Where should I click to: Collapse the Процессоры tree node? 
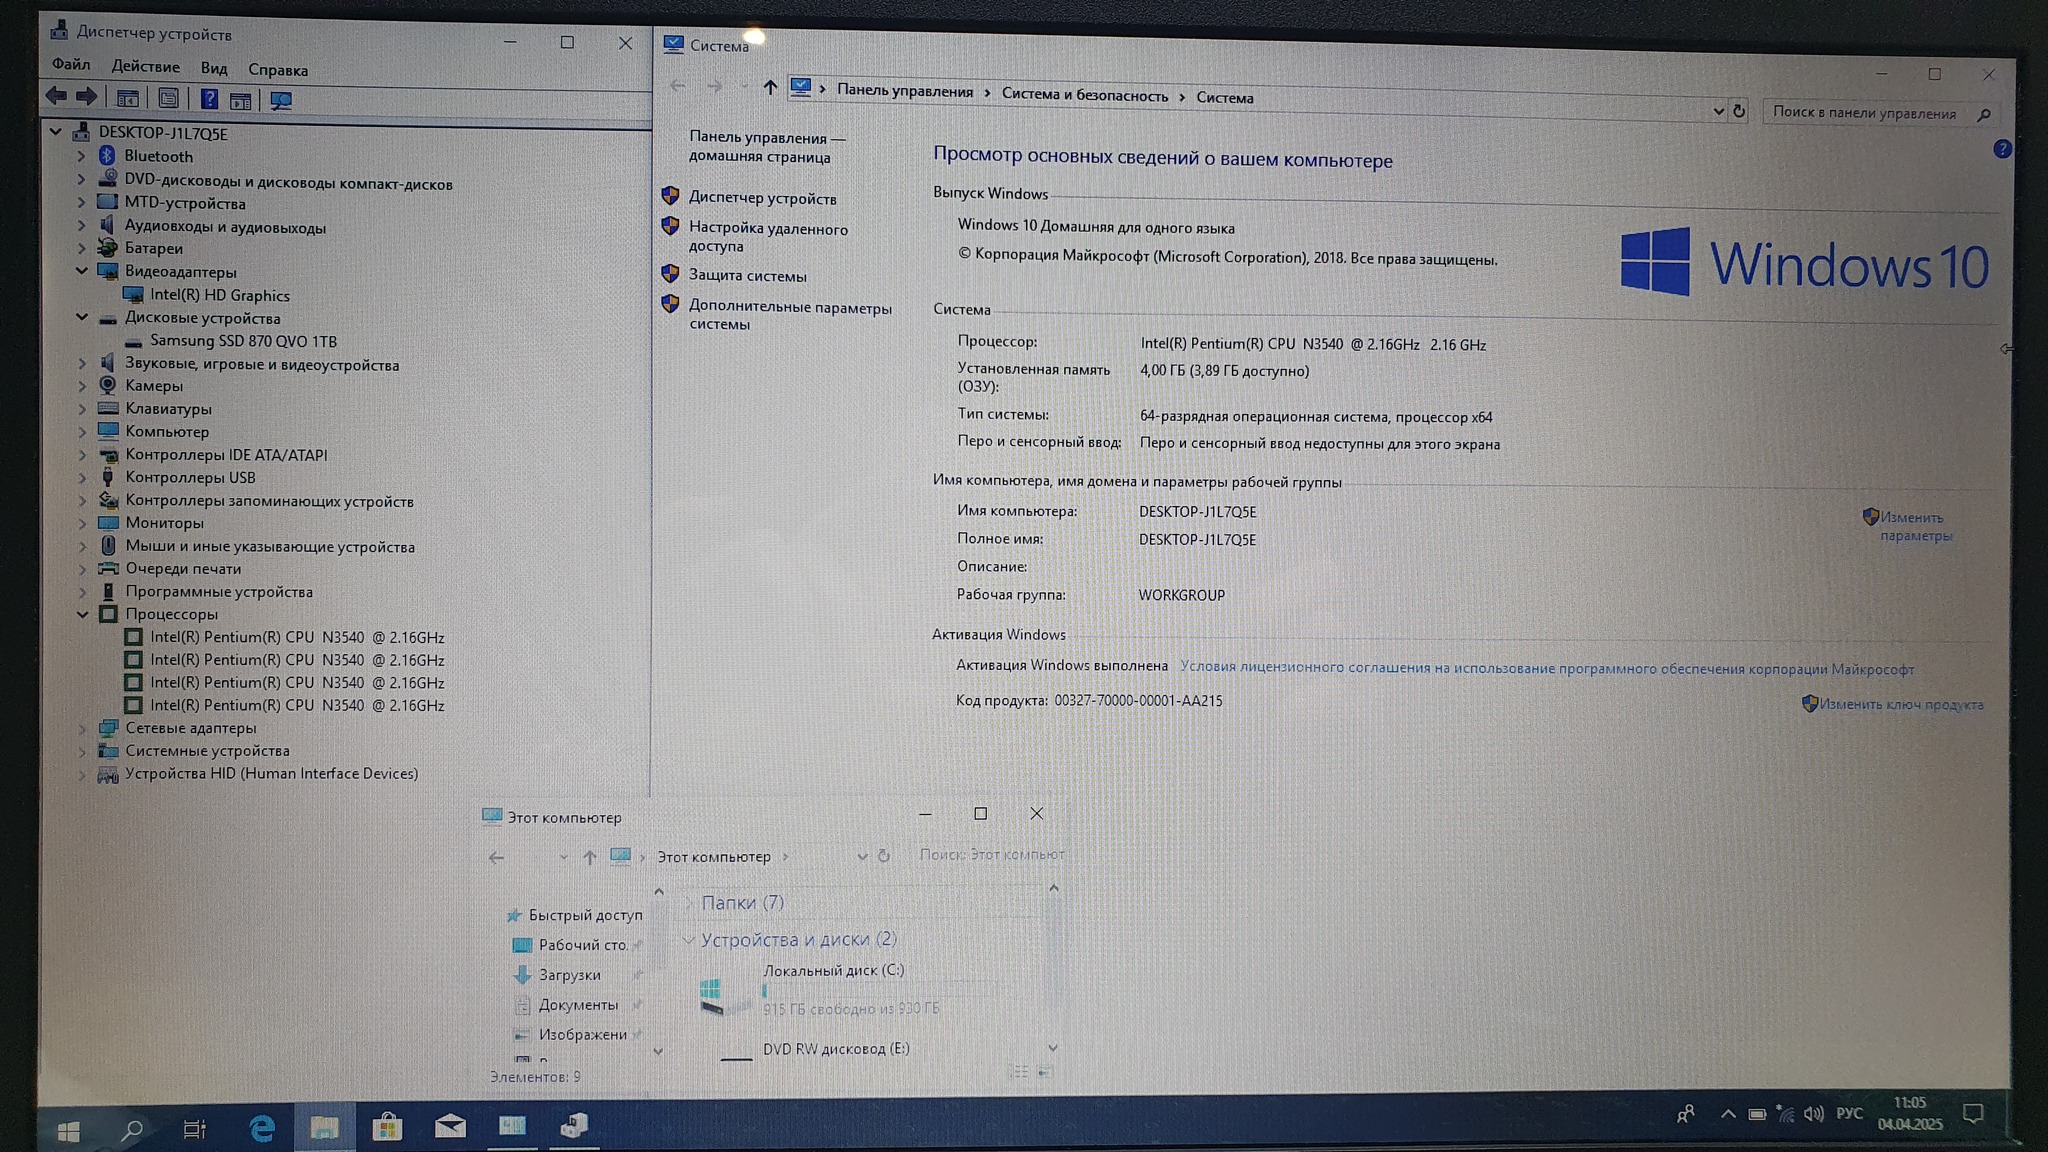(x=82, y=615)
